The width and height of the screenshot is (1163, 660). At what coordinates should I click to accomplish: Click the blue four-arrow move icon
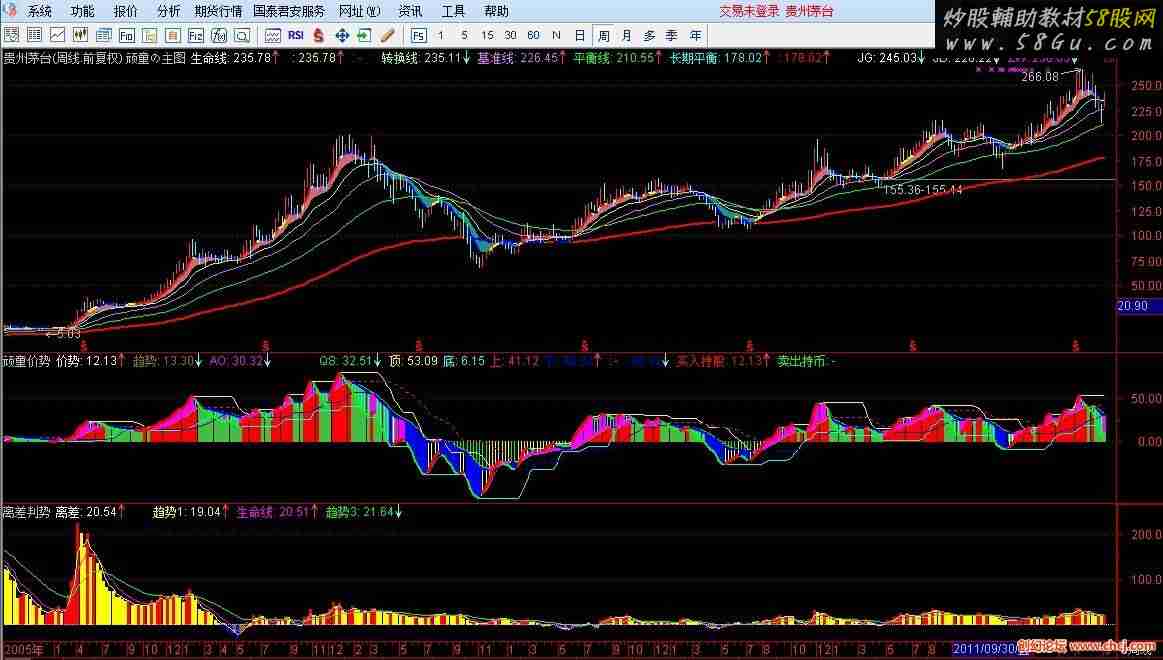[x=341, y=35]
